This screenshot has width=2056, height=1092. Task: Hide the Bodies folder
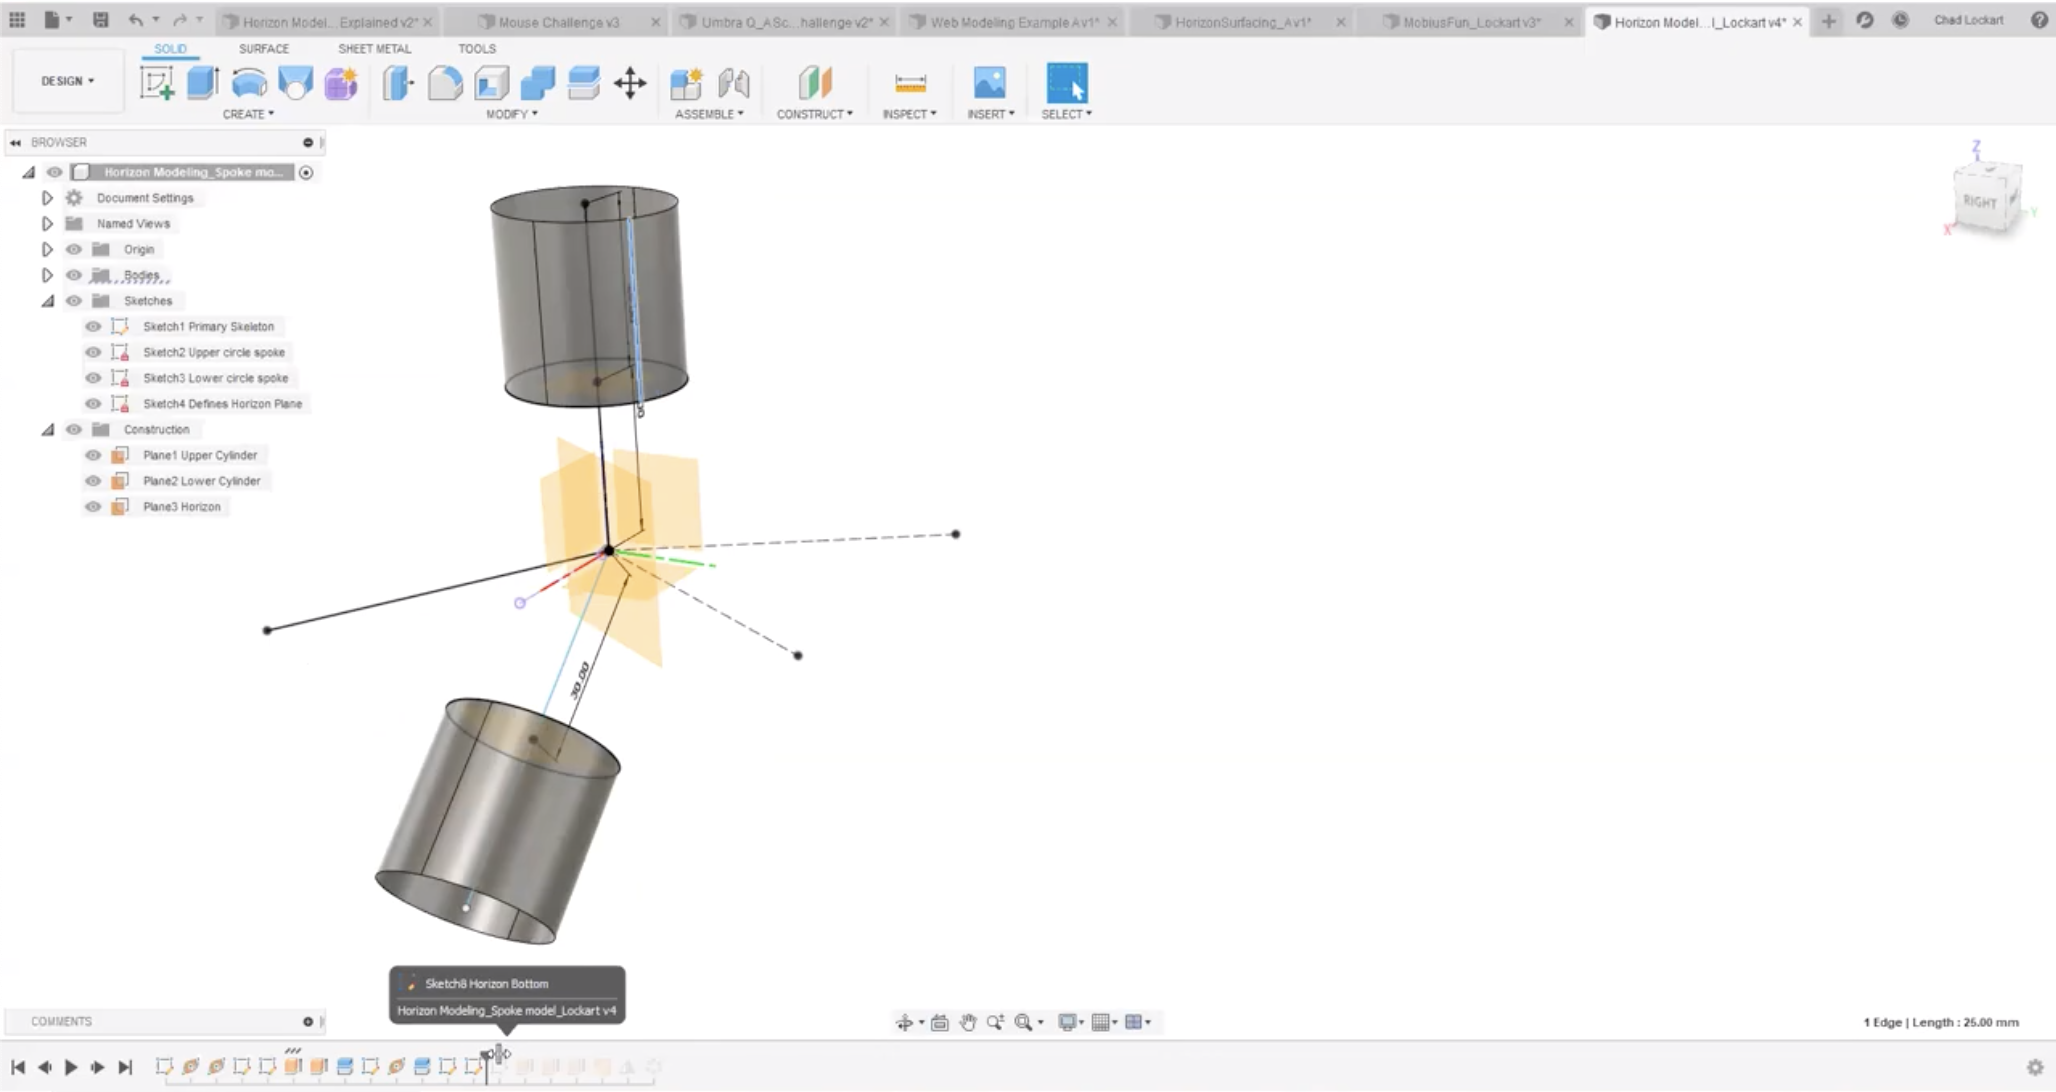point(74,275)
